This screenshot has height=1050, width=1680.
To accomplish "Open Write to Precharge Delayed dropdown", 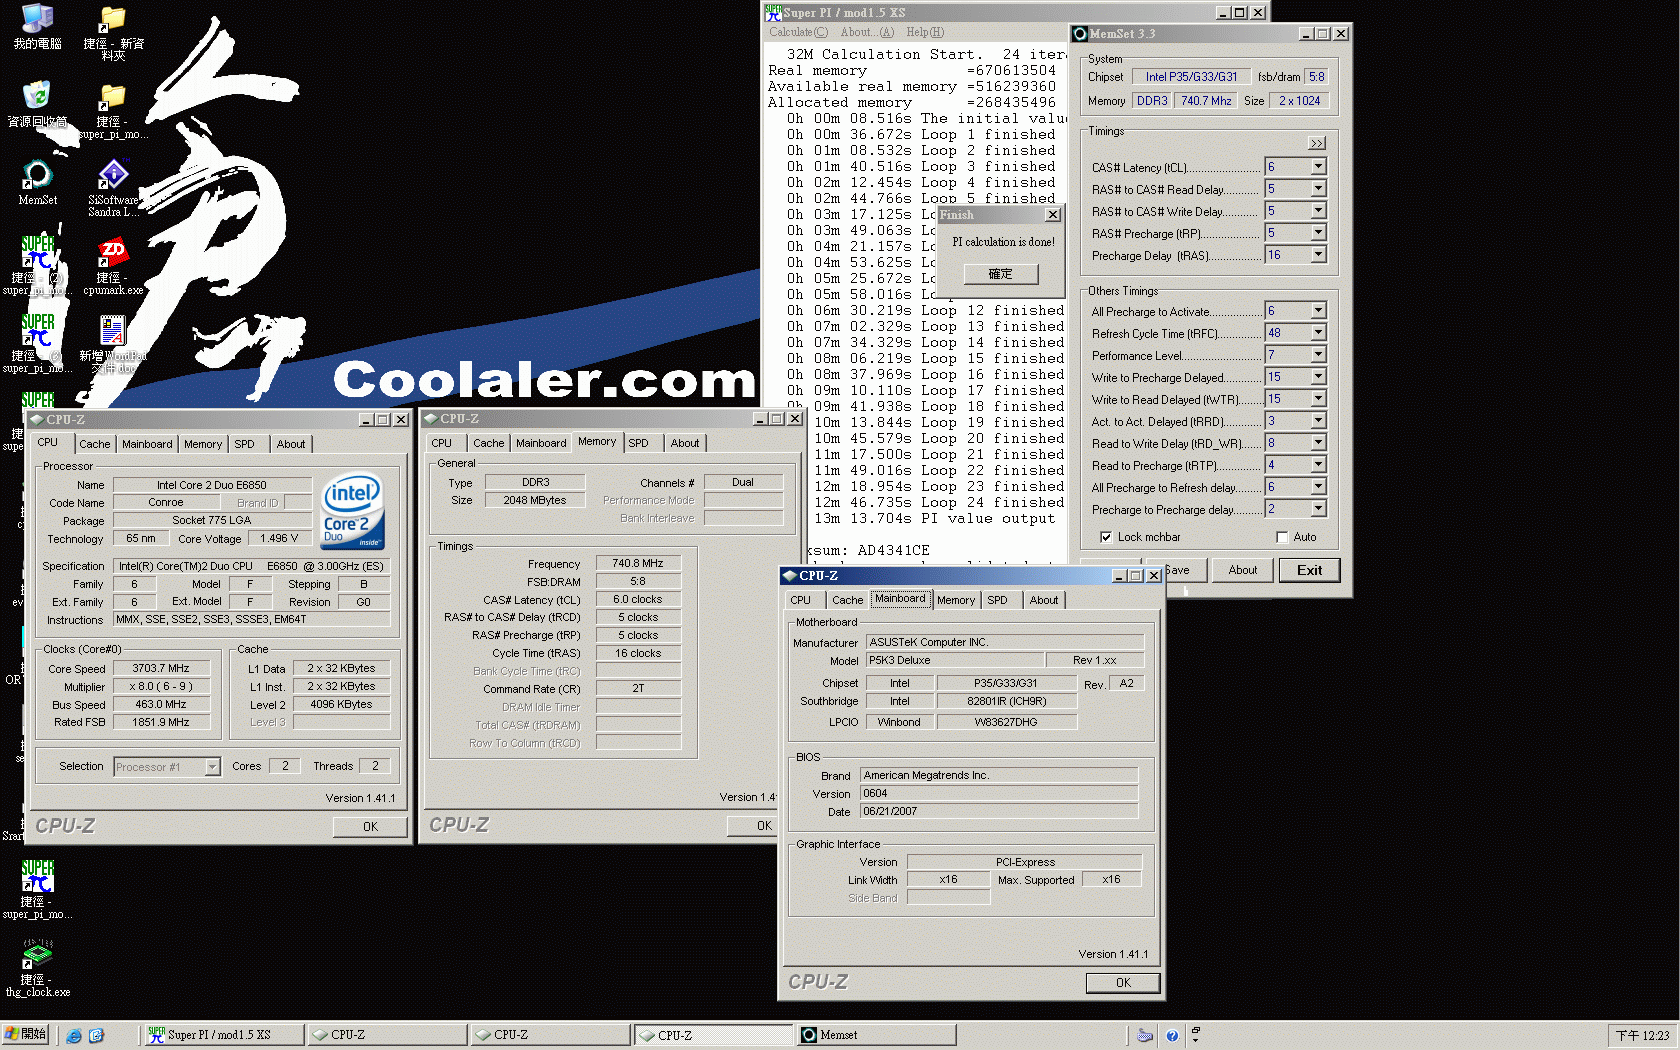I will coord(1318,377).
